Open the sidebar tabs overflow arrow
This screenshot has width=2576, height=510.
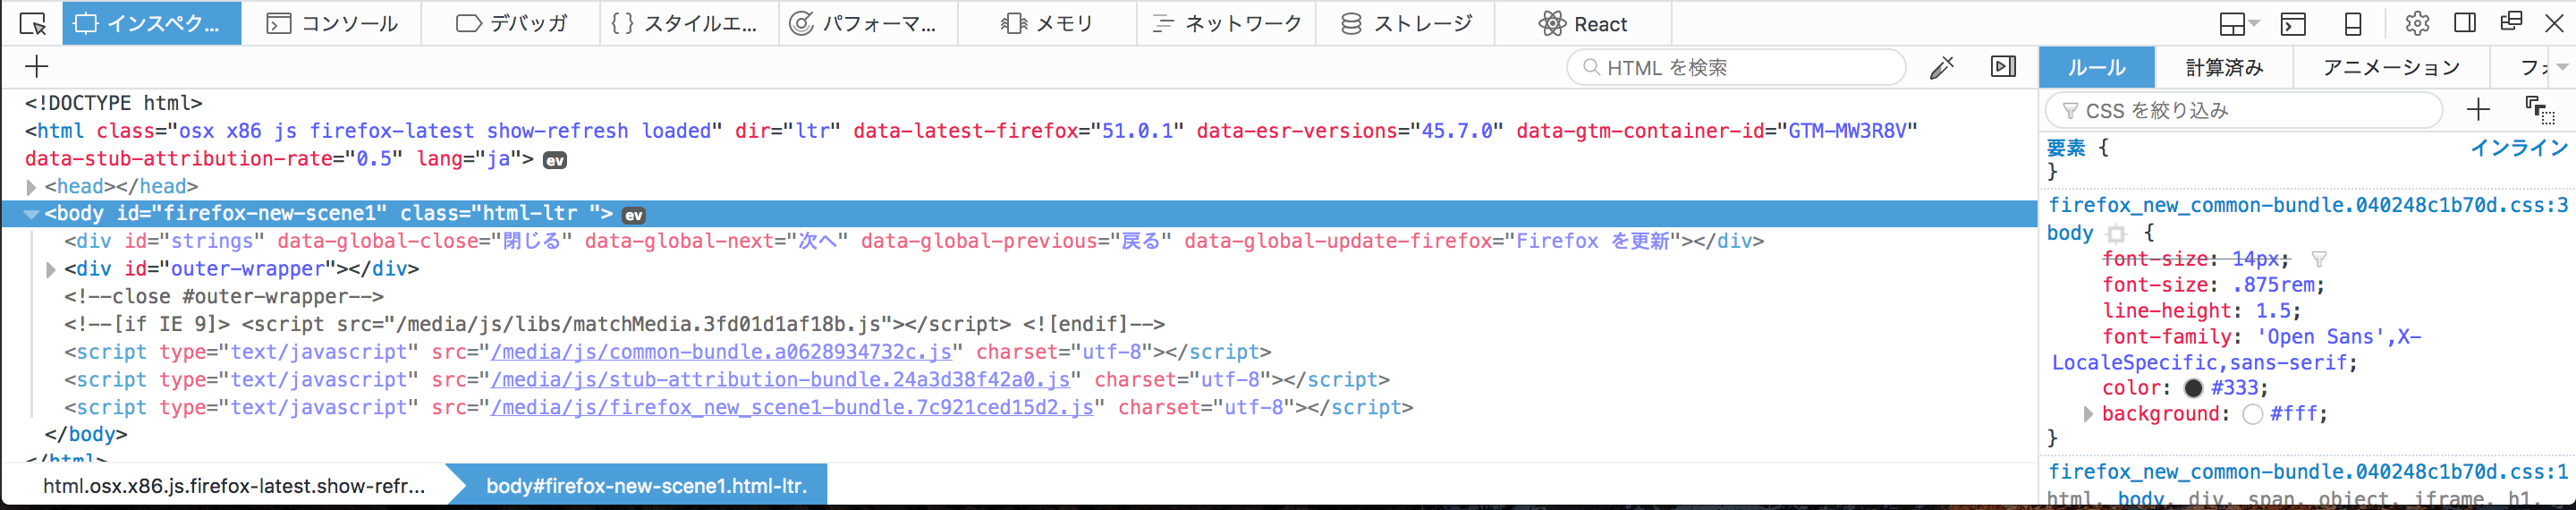[2562, 67]
